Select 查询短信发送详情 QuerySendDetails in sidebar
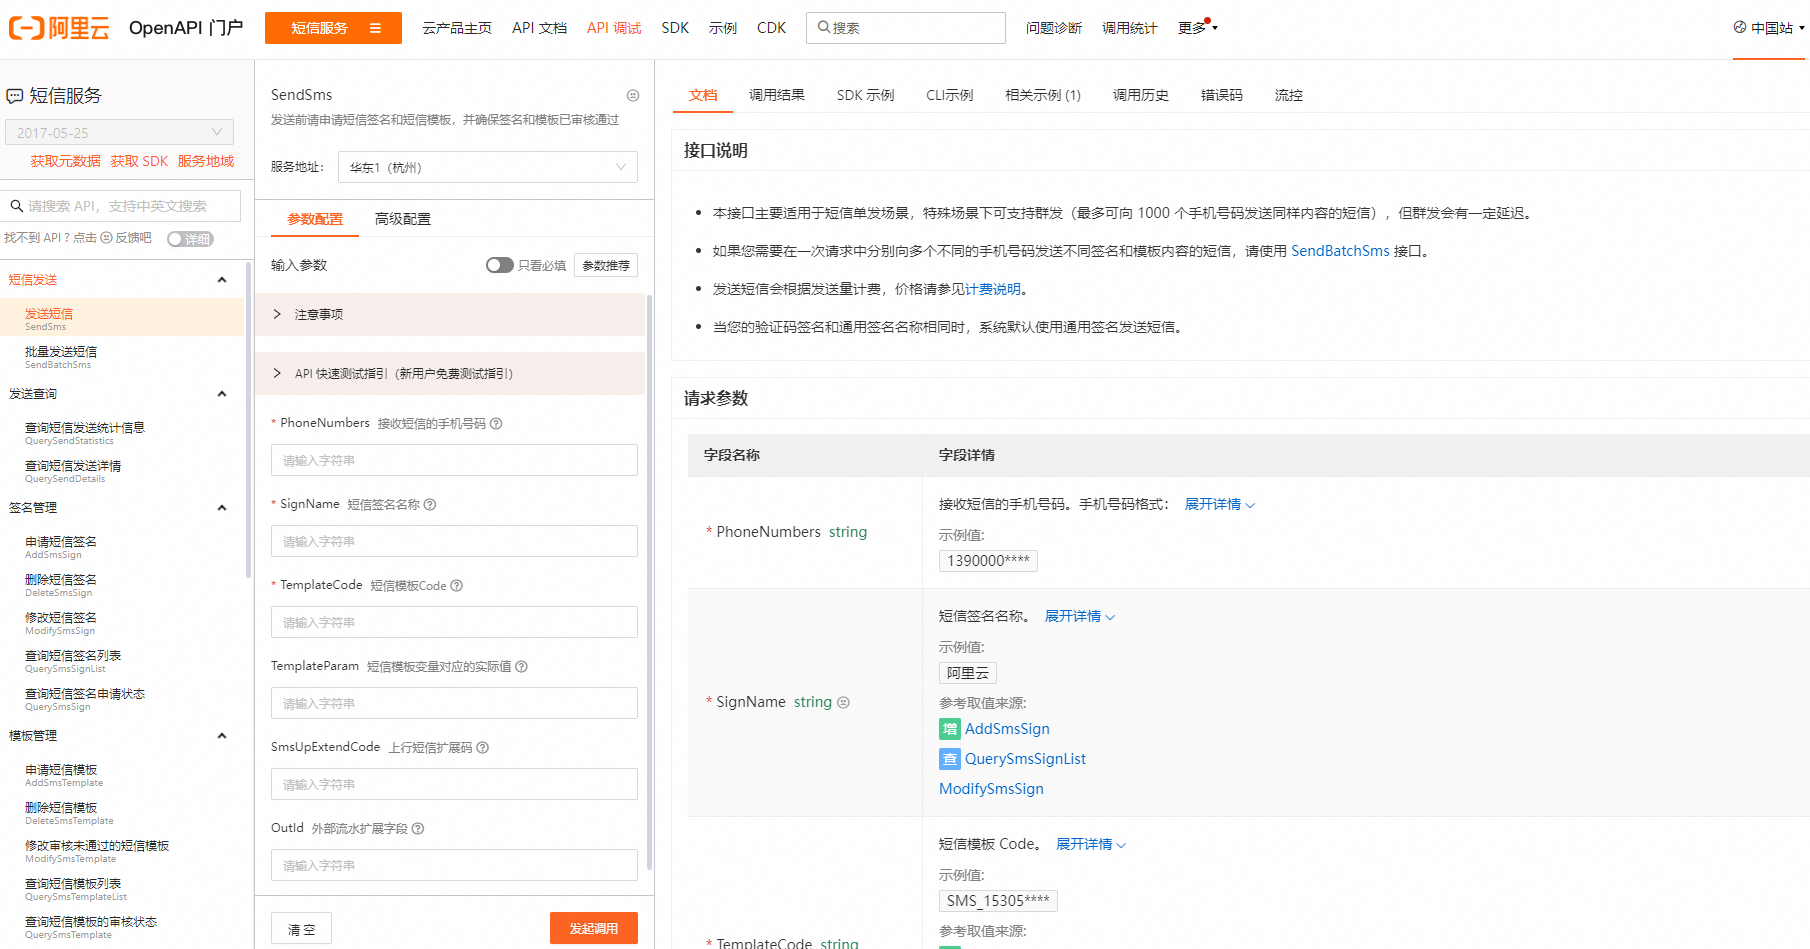This screenshot has height=949, width=1810. click(122, 471)
